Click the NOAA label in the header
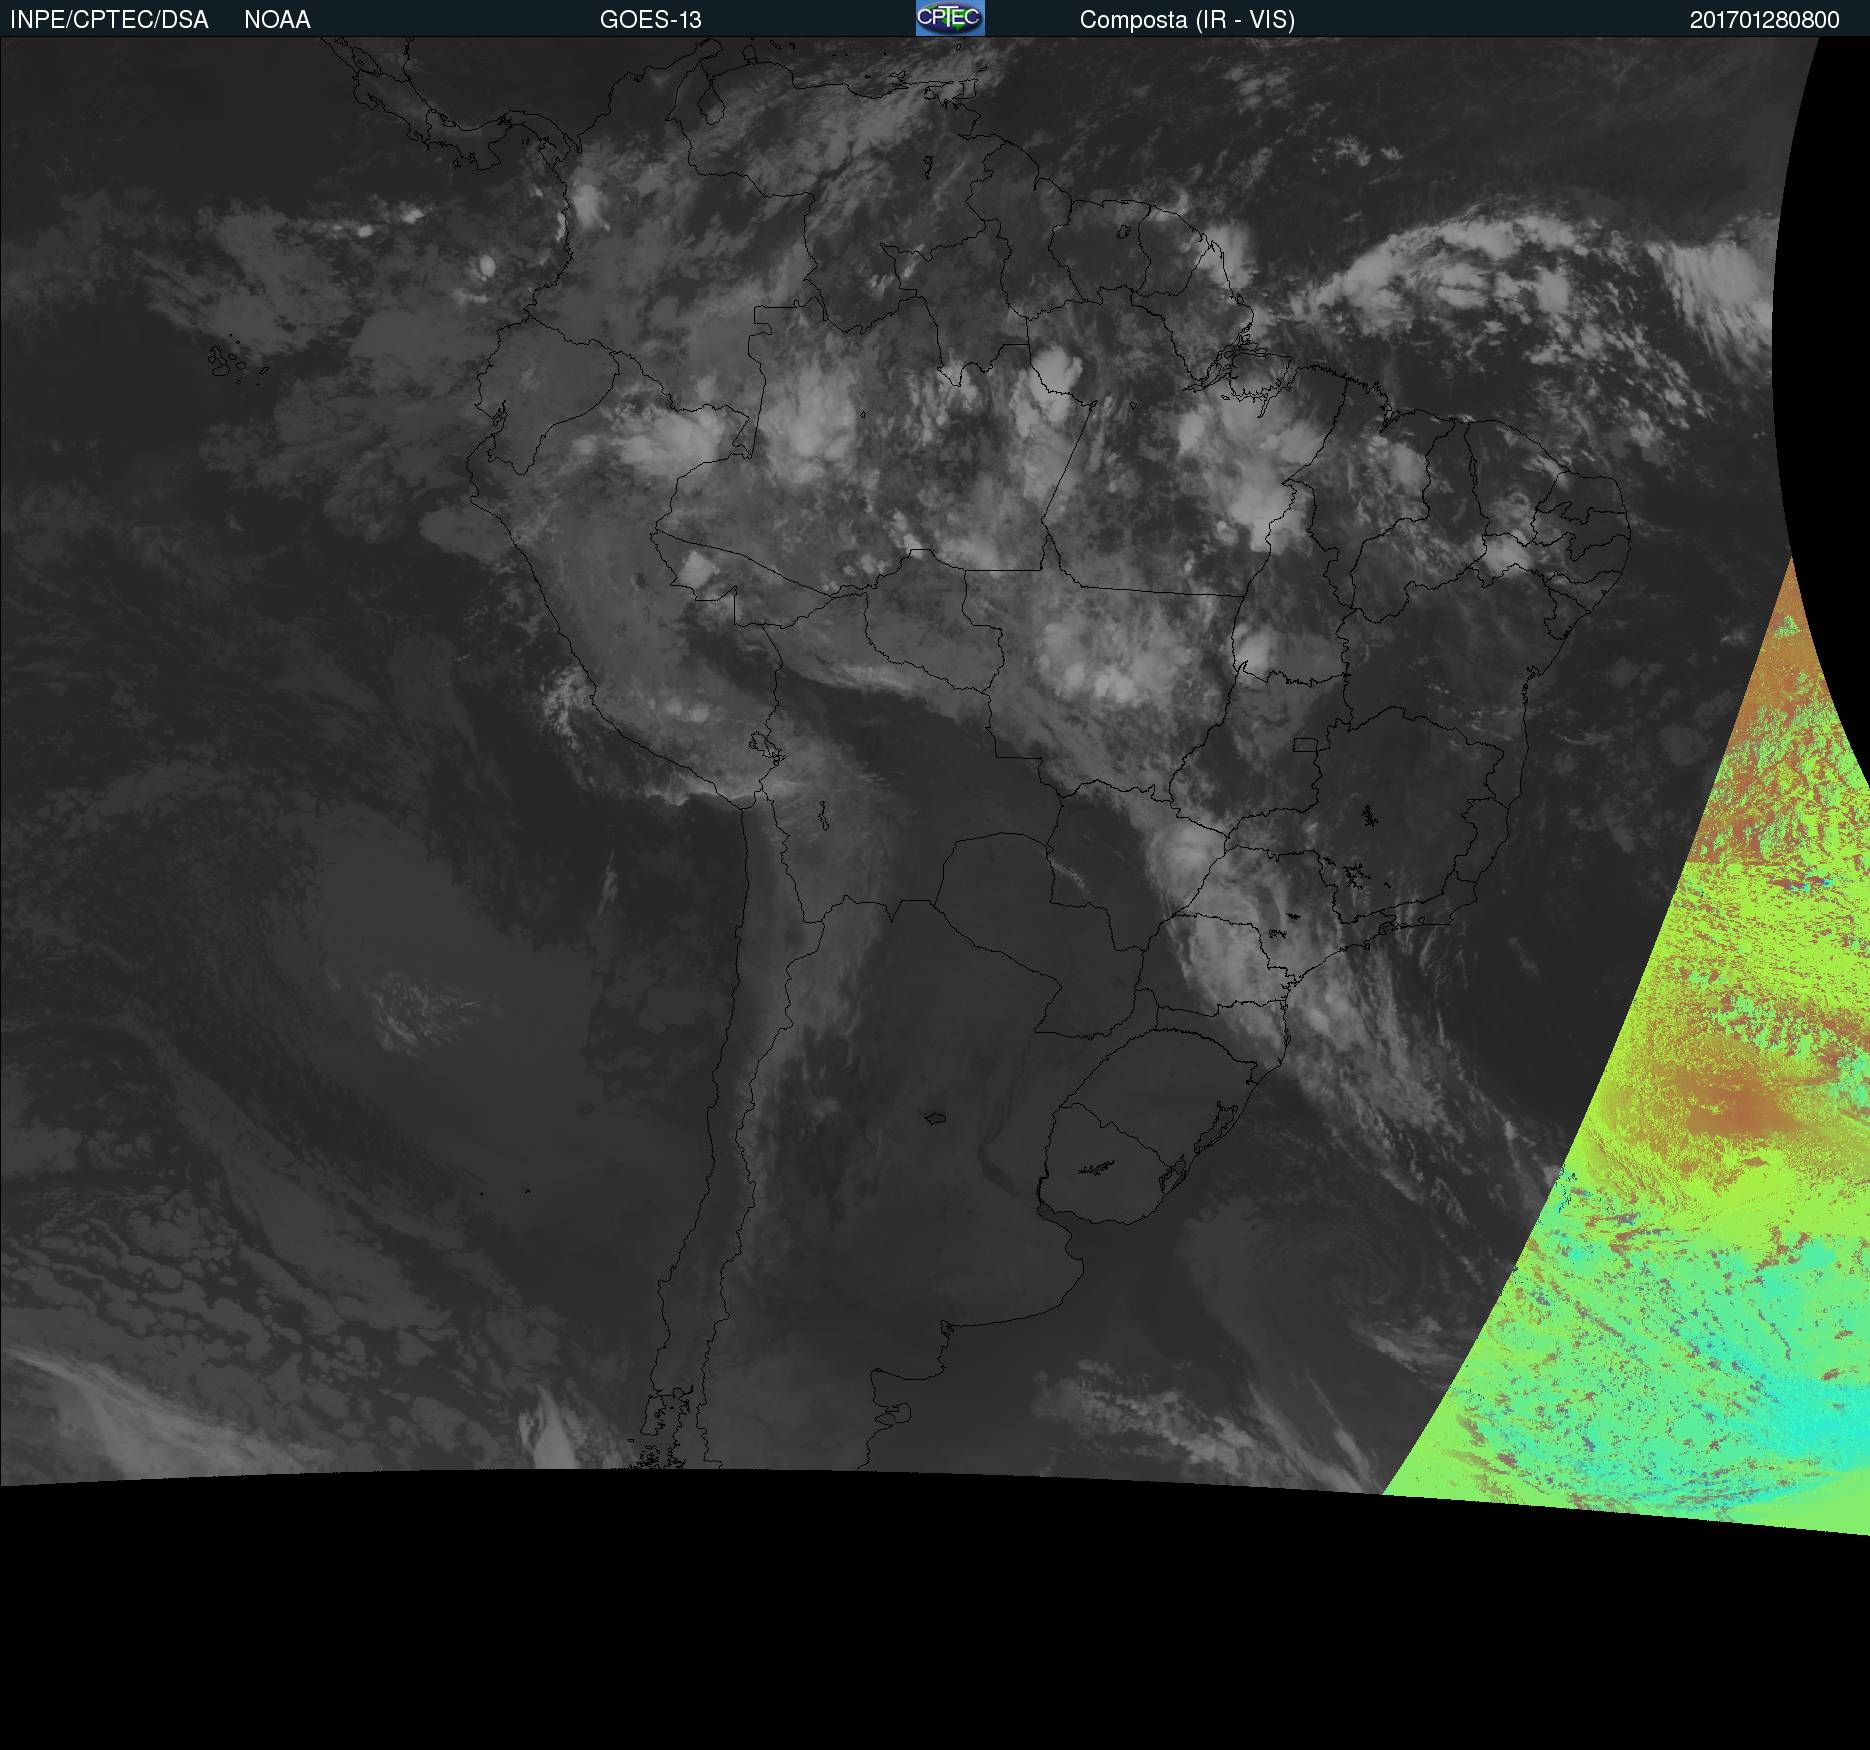This screenshot has width=1870, height=1750. point(277,20)
